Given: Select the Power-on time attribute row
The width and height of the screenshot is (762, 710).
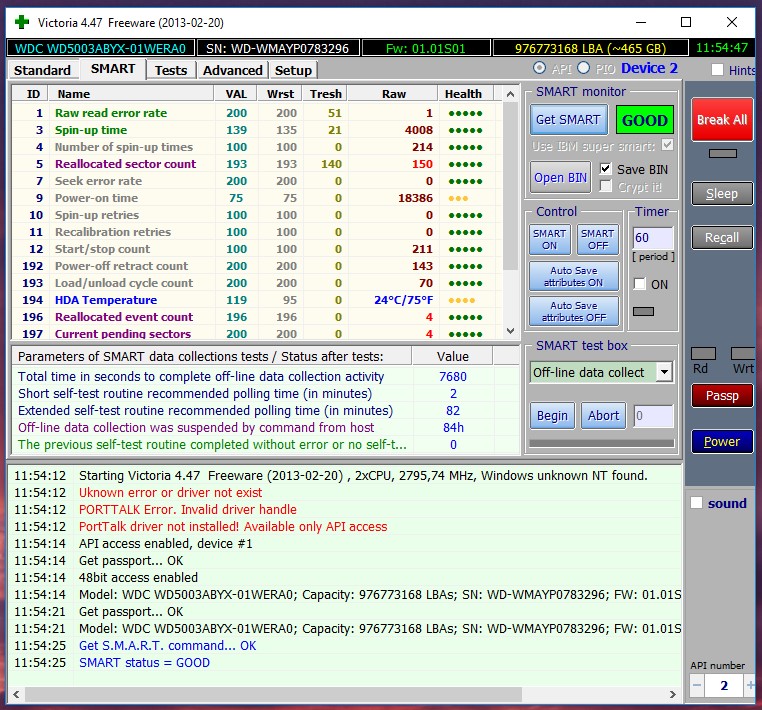Looking at the screenshot, I should [x=257, y=198].
